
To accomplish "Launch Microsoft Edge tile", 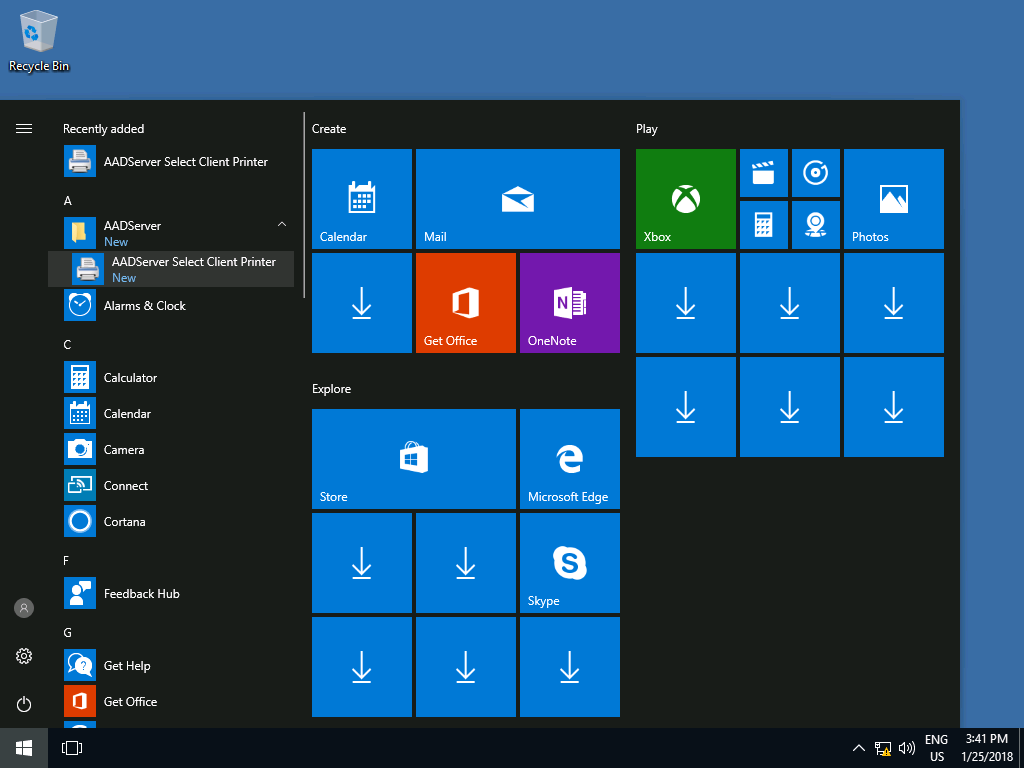I will pos(569,459).
